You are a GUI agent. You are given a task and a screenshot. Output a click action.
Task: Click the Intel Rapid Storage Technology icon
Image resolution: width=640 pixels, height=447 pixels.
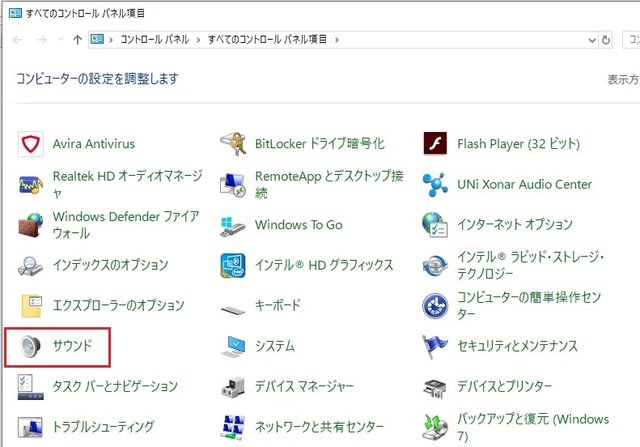435,265
